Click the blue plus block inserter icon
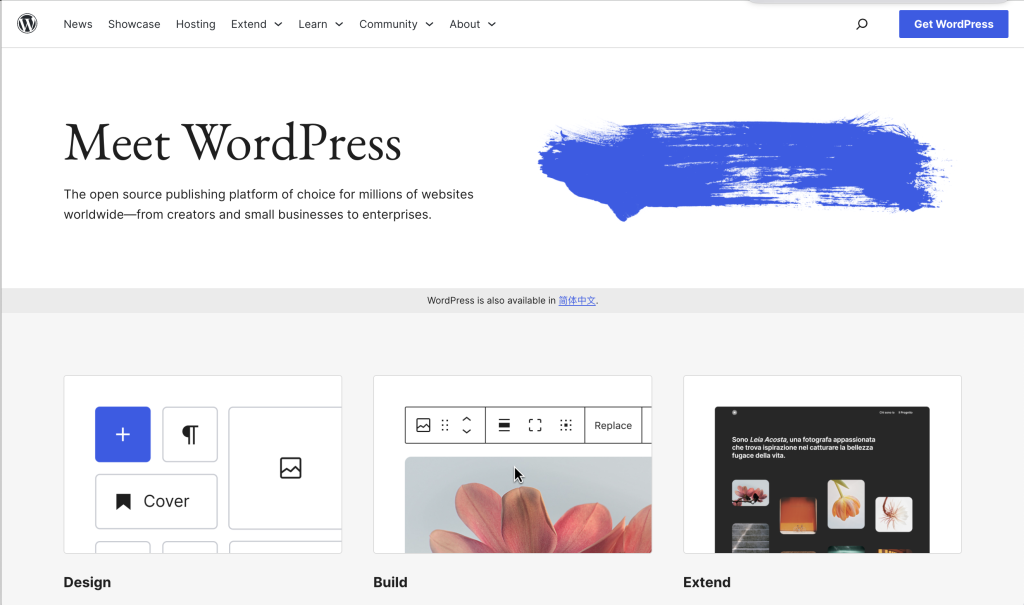 123,434
